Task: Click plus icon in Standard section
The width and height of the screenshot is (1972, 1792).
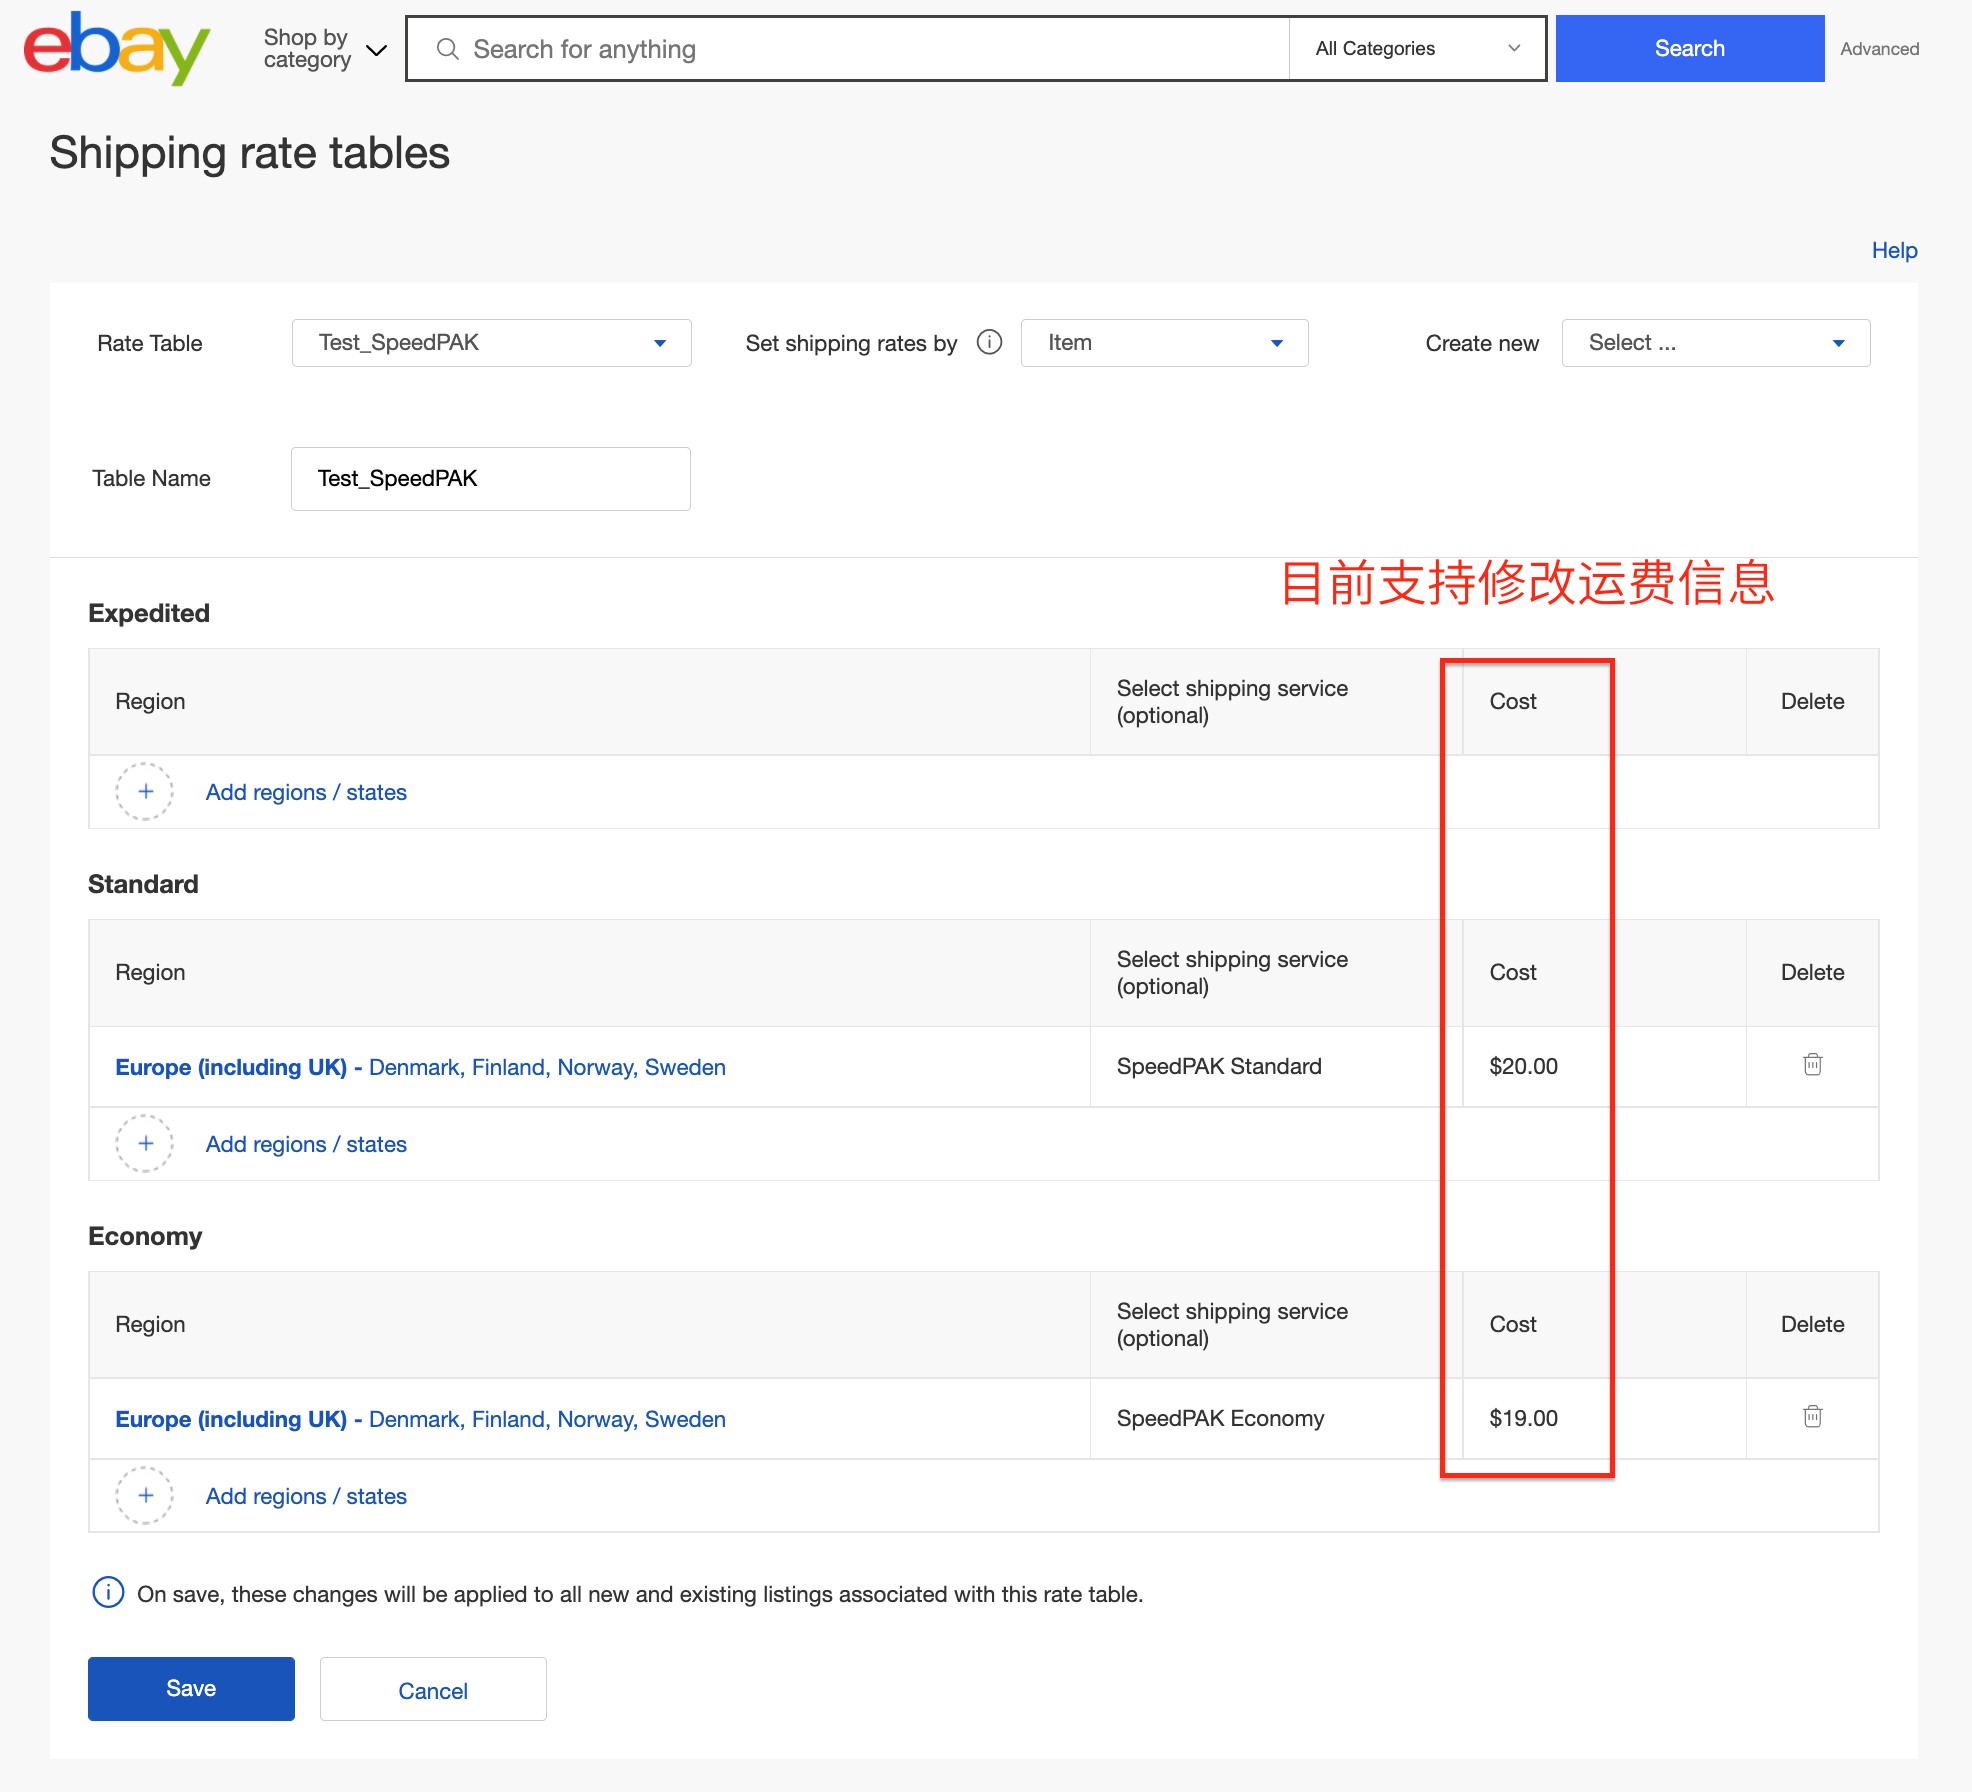Action: point(145,1144)
